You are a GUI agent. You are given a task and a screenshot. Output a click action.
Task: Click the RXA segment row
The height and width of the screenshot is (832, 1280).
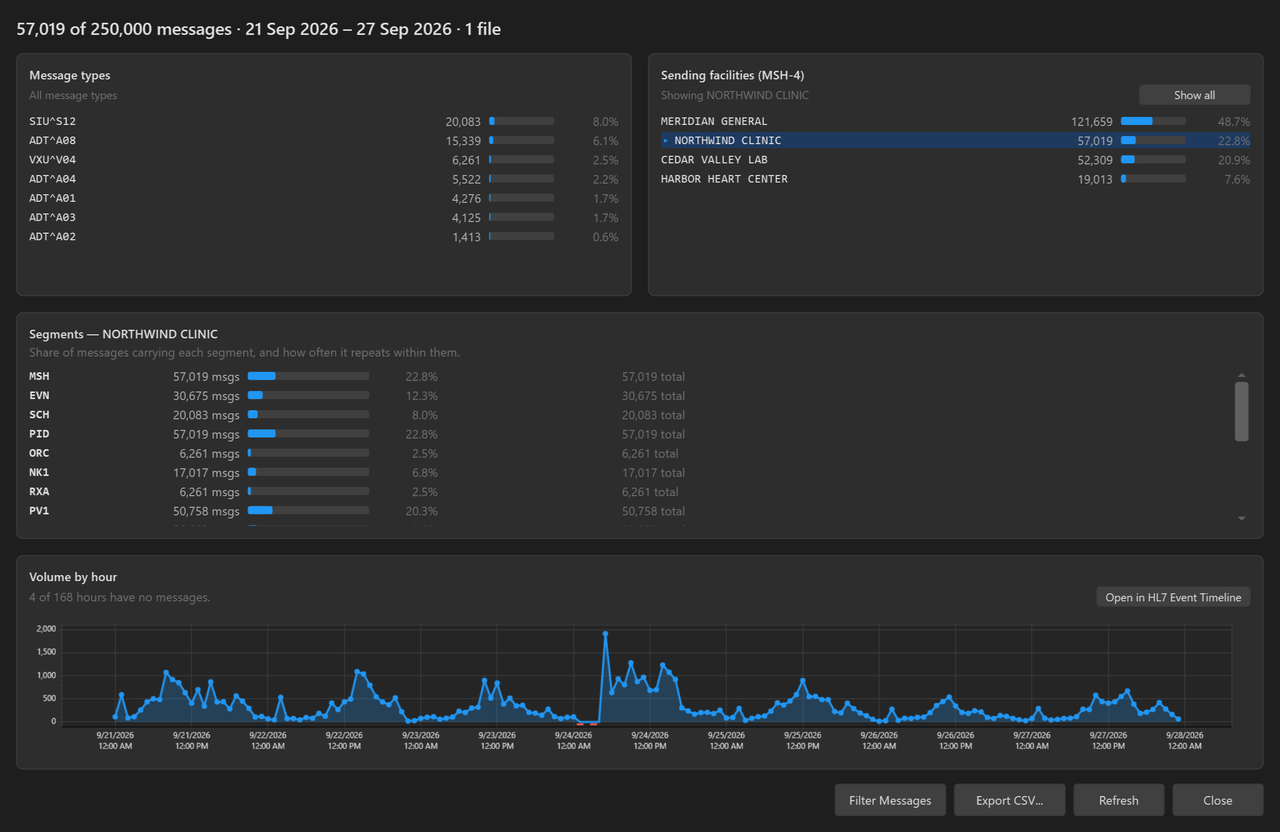(630, 492)
